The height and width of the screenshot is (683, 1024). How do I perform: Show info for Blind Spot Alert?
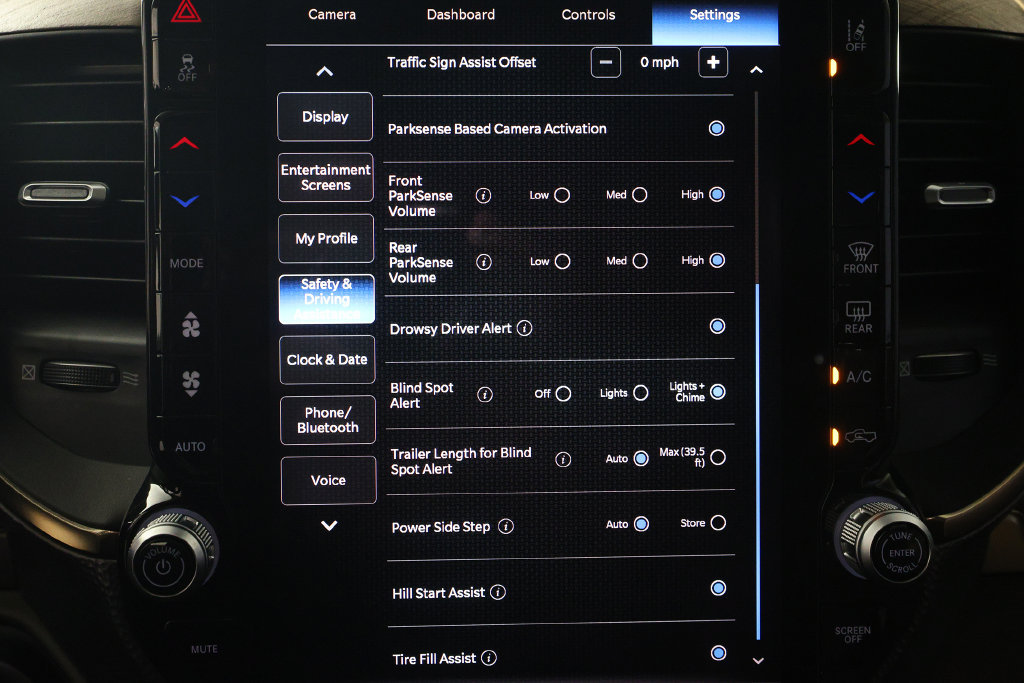point(485,394)
